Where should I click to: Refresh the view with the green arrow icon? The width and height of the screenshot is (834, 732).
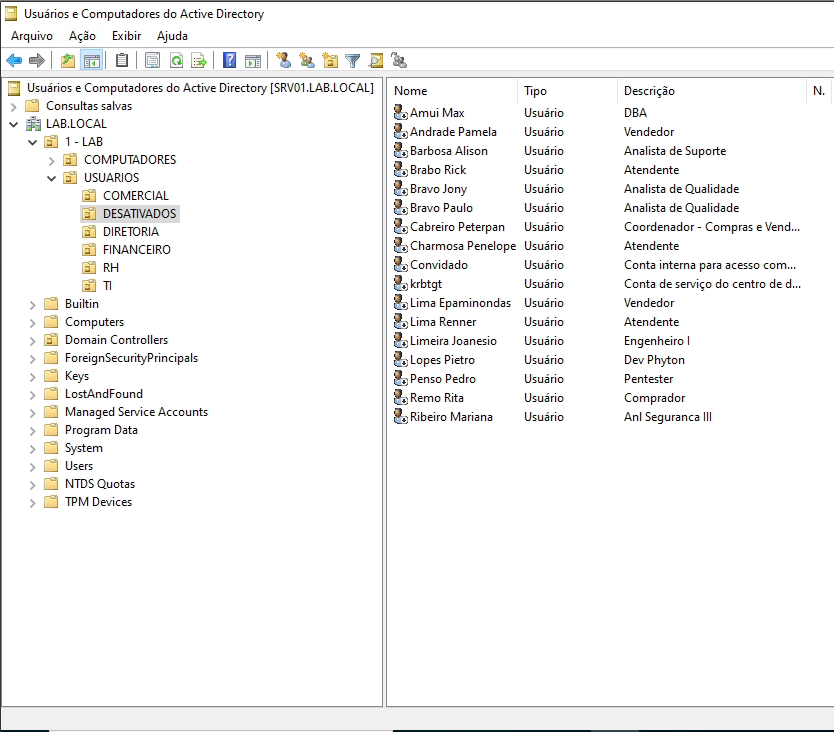click(x=176, y=61)
